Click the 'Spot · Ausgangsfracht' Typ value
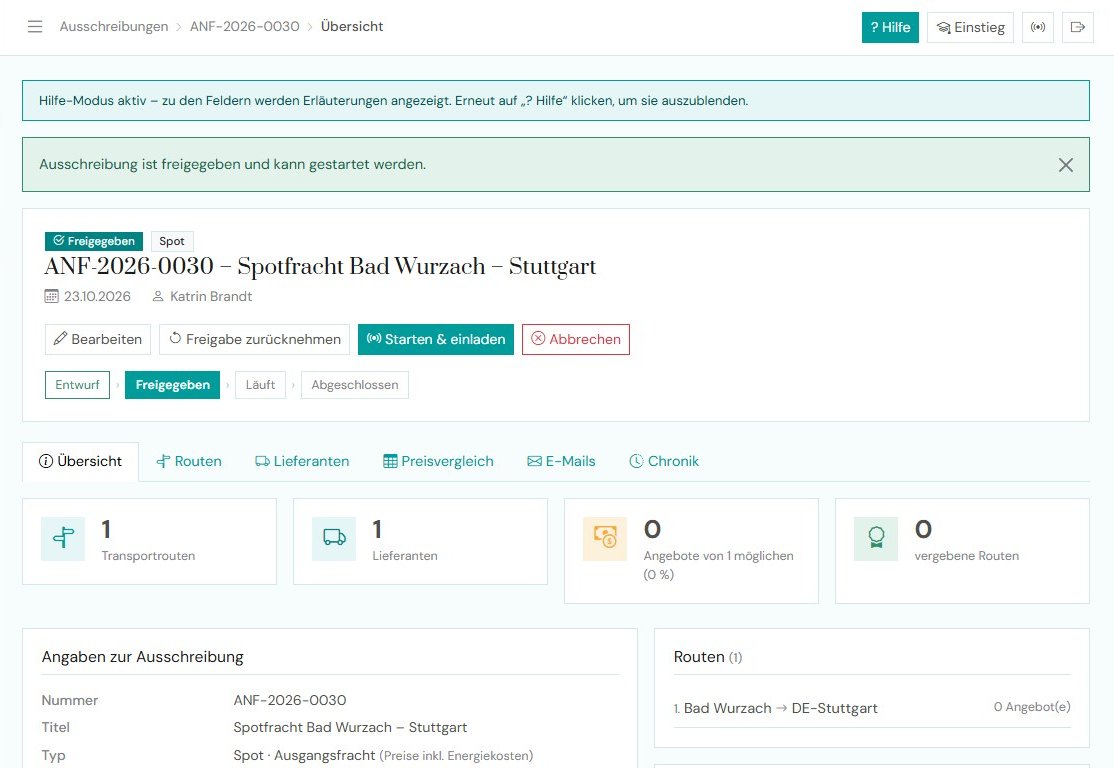The width and height of the screenshot is (1114, 768). (x=304, y=756)
